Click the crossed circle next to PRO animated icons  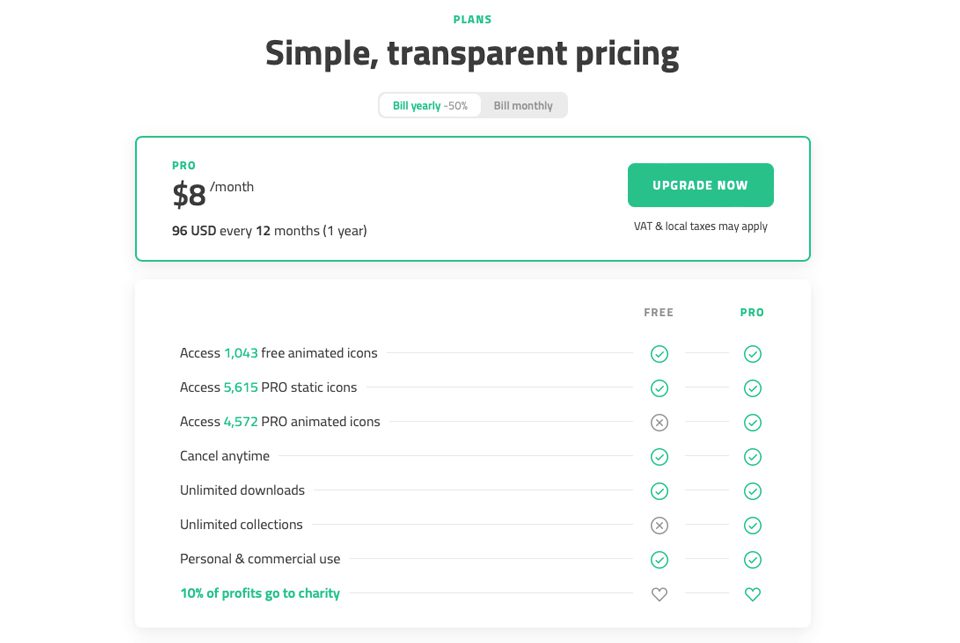point(659,422)
